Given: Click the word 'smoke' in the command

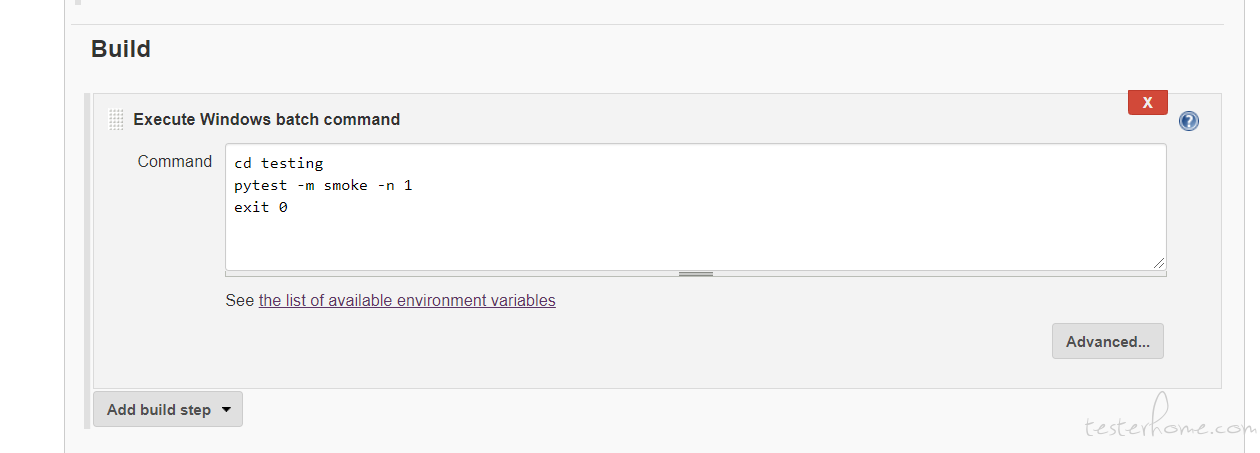Looking at the screenshot, I should (345, 186).
